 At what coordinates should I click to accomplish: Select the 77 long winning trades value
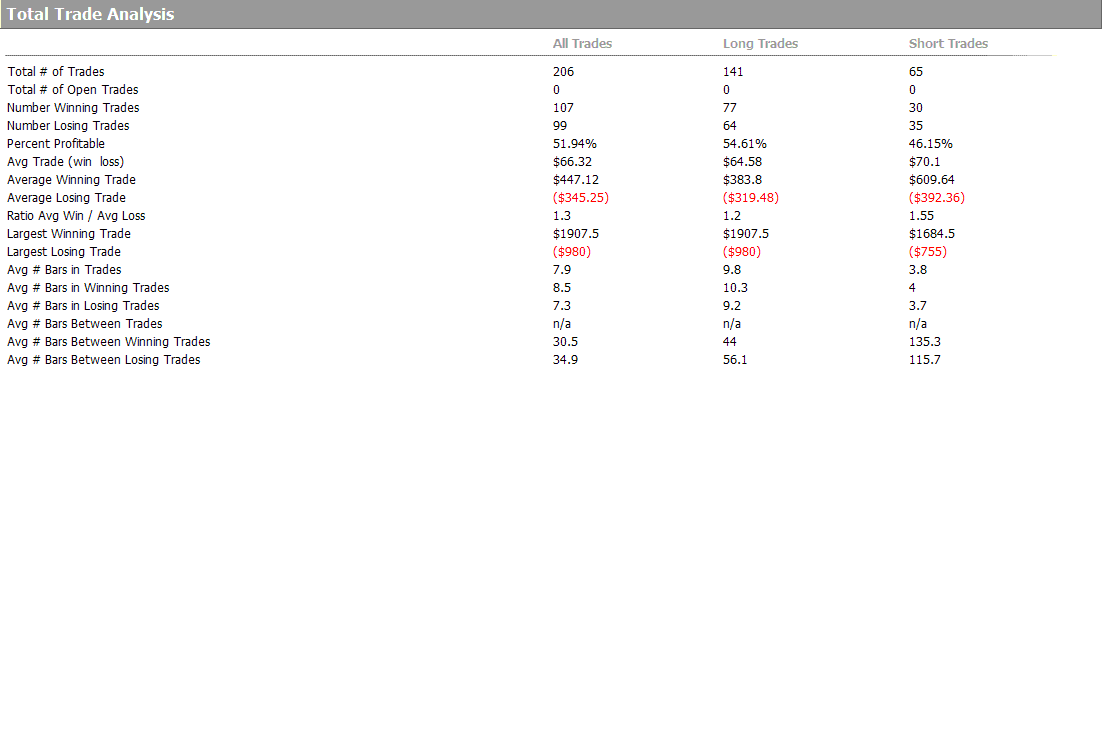(x=730, y=108)
